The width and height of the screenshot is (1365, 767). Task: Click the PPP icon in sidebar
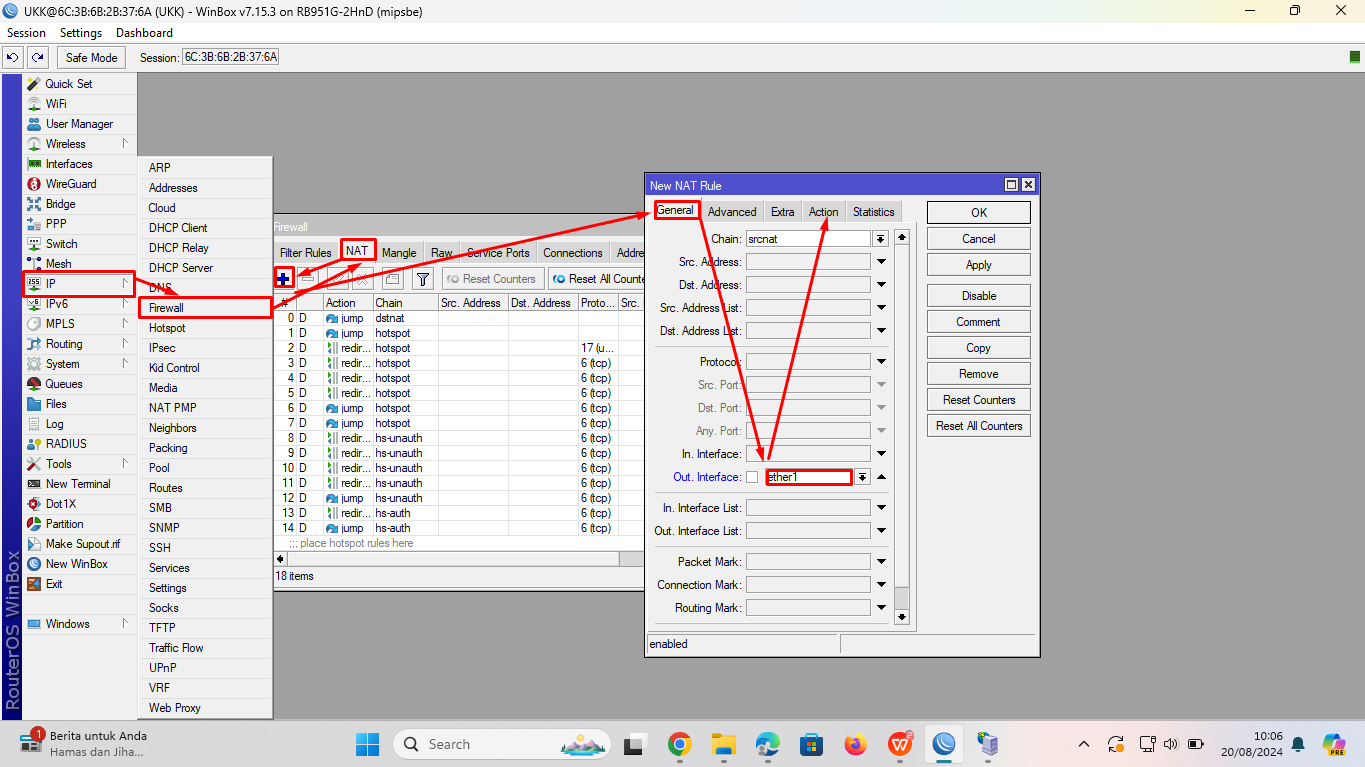[34, 224]
